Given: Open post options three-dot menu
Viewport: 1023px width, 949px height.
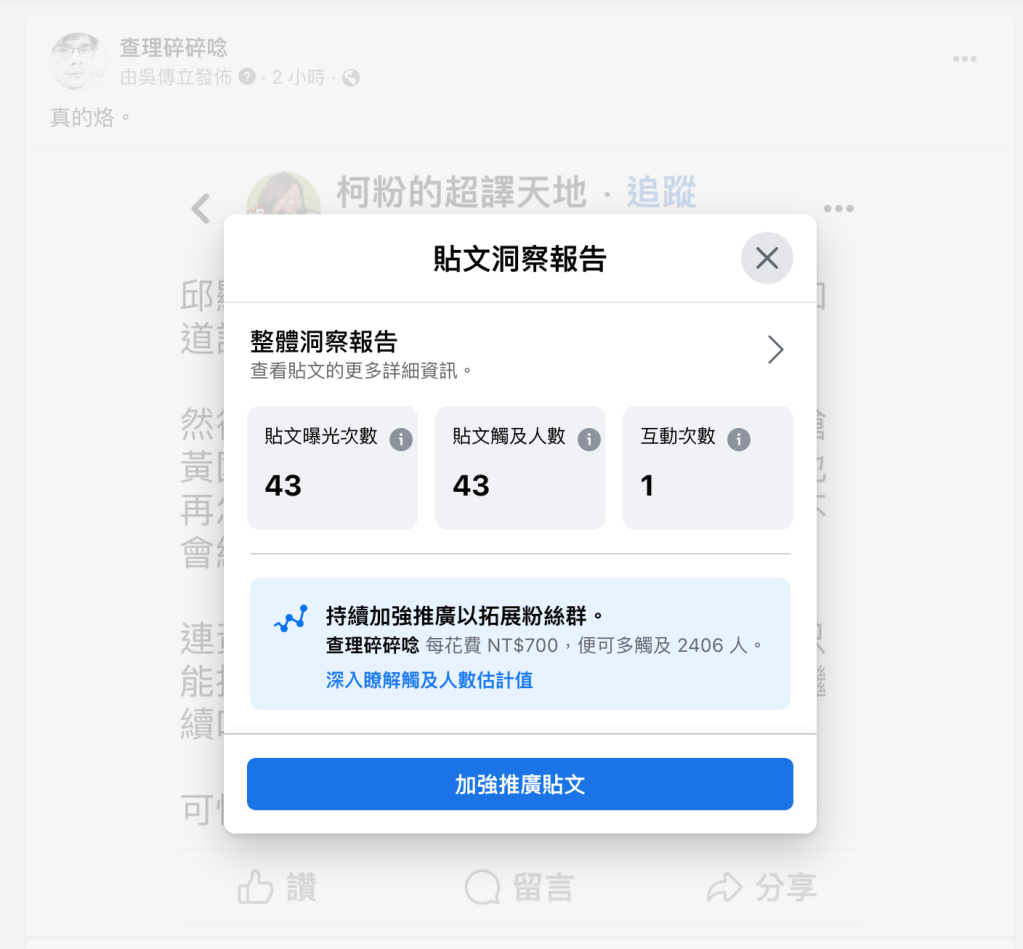Looking at the screenshot, I should pos(964,59).
